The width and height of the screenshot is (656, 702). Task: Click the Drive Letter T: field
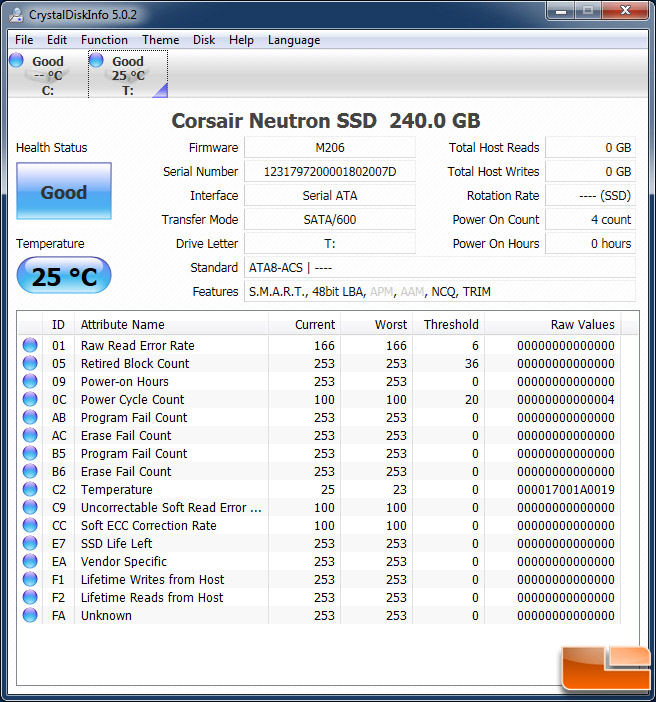(x=330, y=244)
